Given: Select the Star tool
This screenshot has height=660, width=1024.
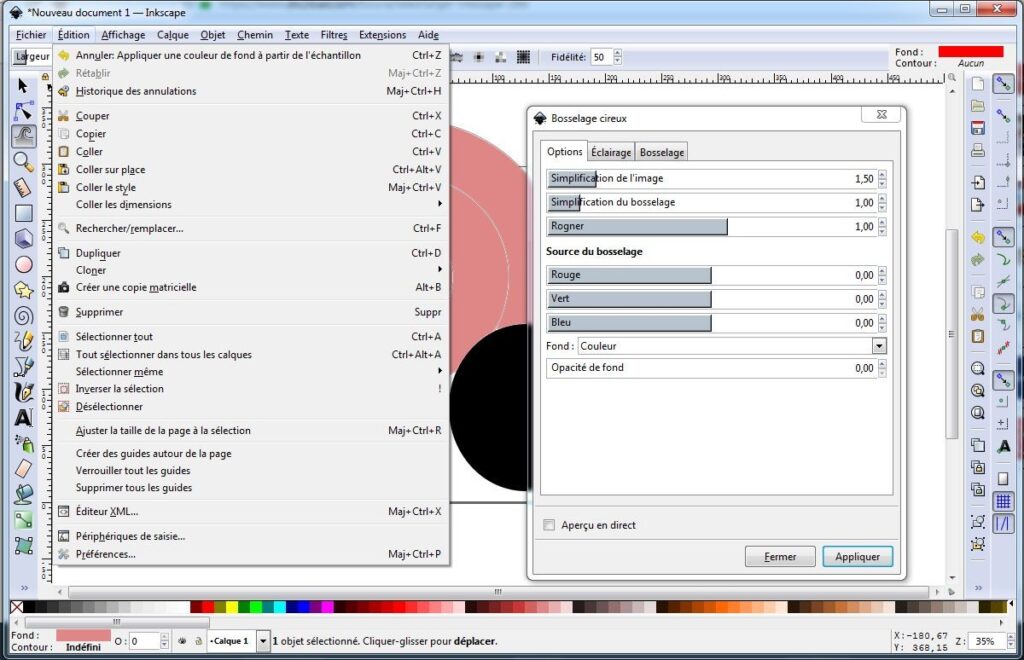Looking at the screenshot, I should [22, 291].
